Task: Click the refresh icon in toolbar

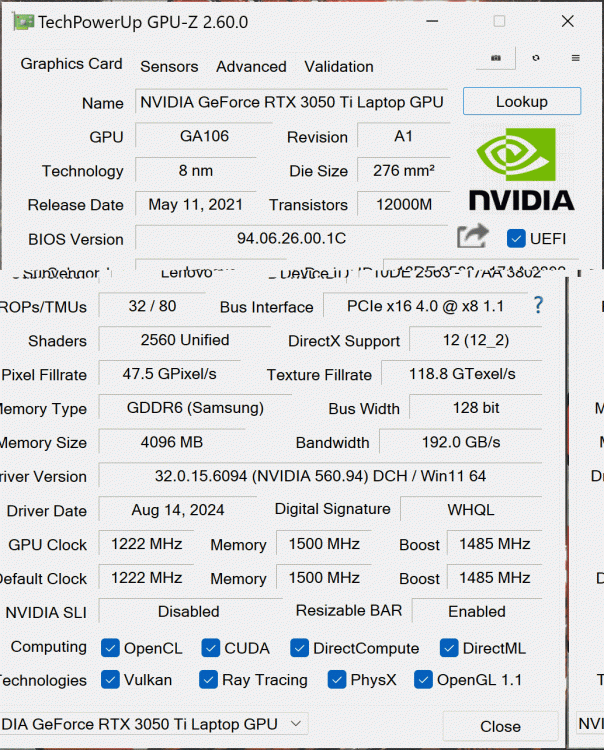Action: 536,59
